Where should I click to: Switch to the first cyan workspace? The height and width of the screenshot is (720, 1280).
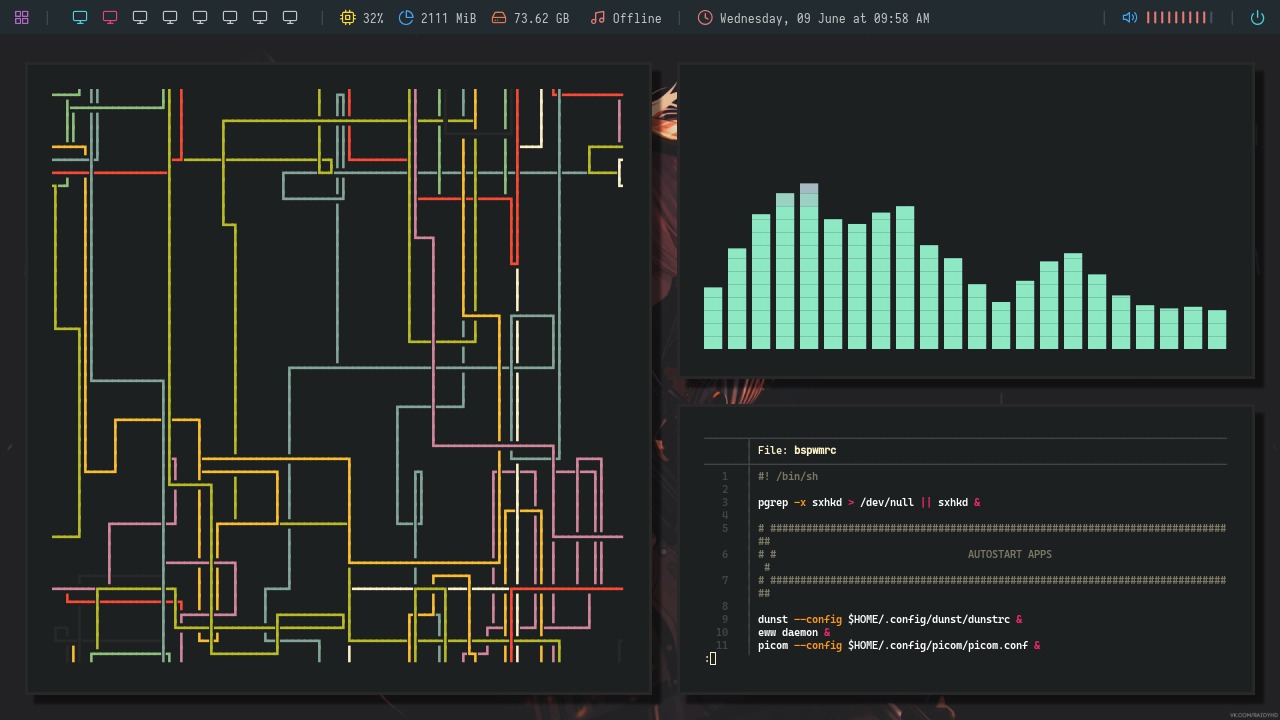click(x=80, y=17)
